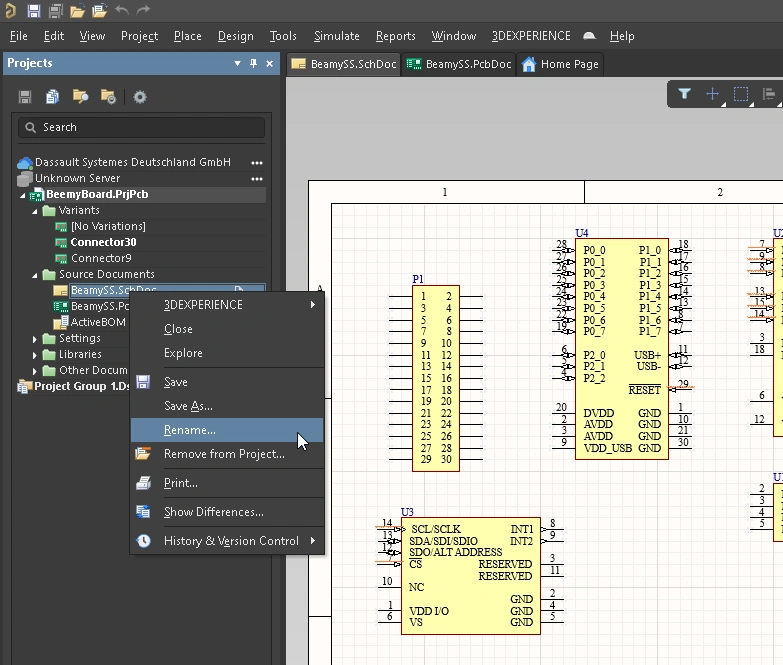Choose Save As... from context menu
Image resolution: width=783 pixels, height=665 pixels.
(227, 406)
